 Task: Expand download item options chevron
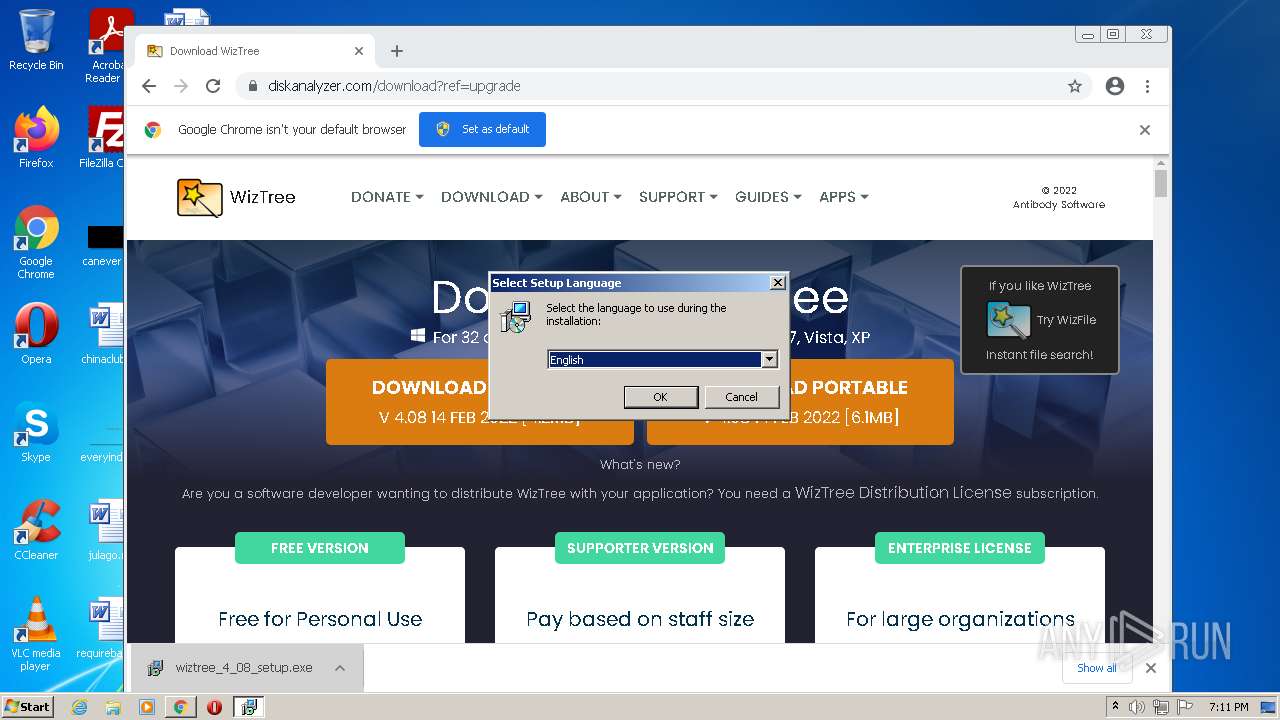(x=340, y=668)
